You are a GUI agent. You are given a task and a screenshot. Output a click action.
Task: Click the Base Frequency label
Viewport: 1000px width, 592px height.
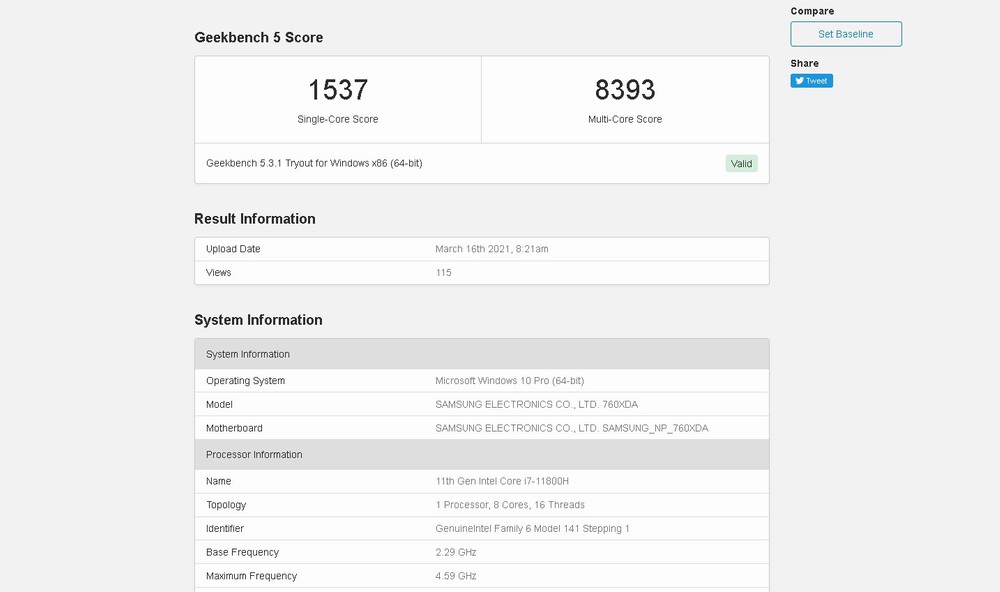[x=242, y=552]
